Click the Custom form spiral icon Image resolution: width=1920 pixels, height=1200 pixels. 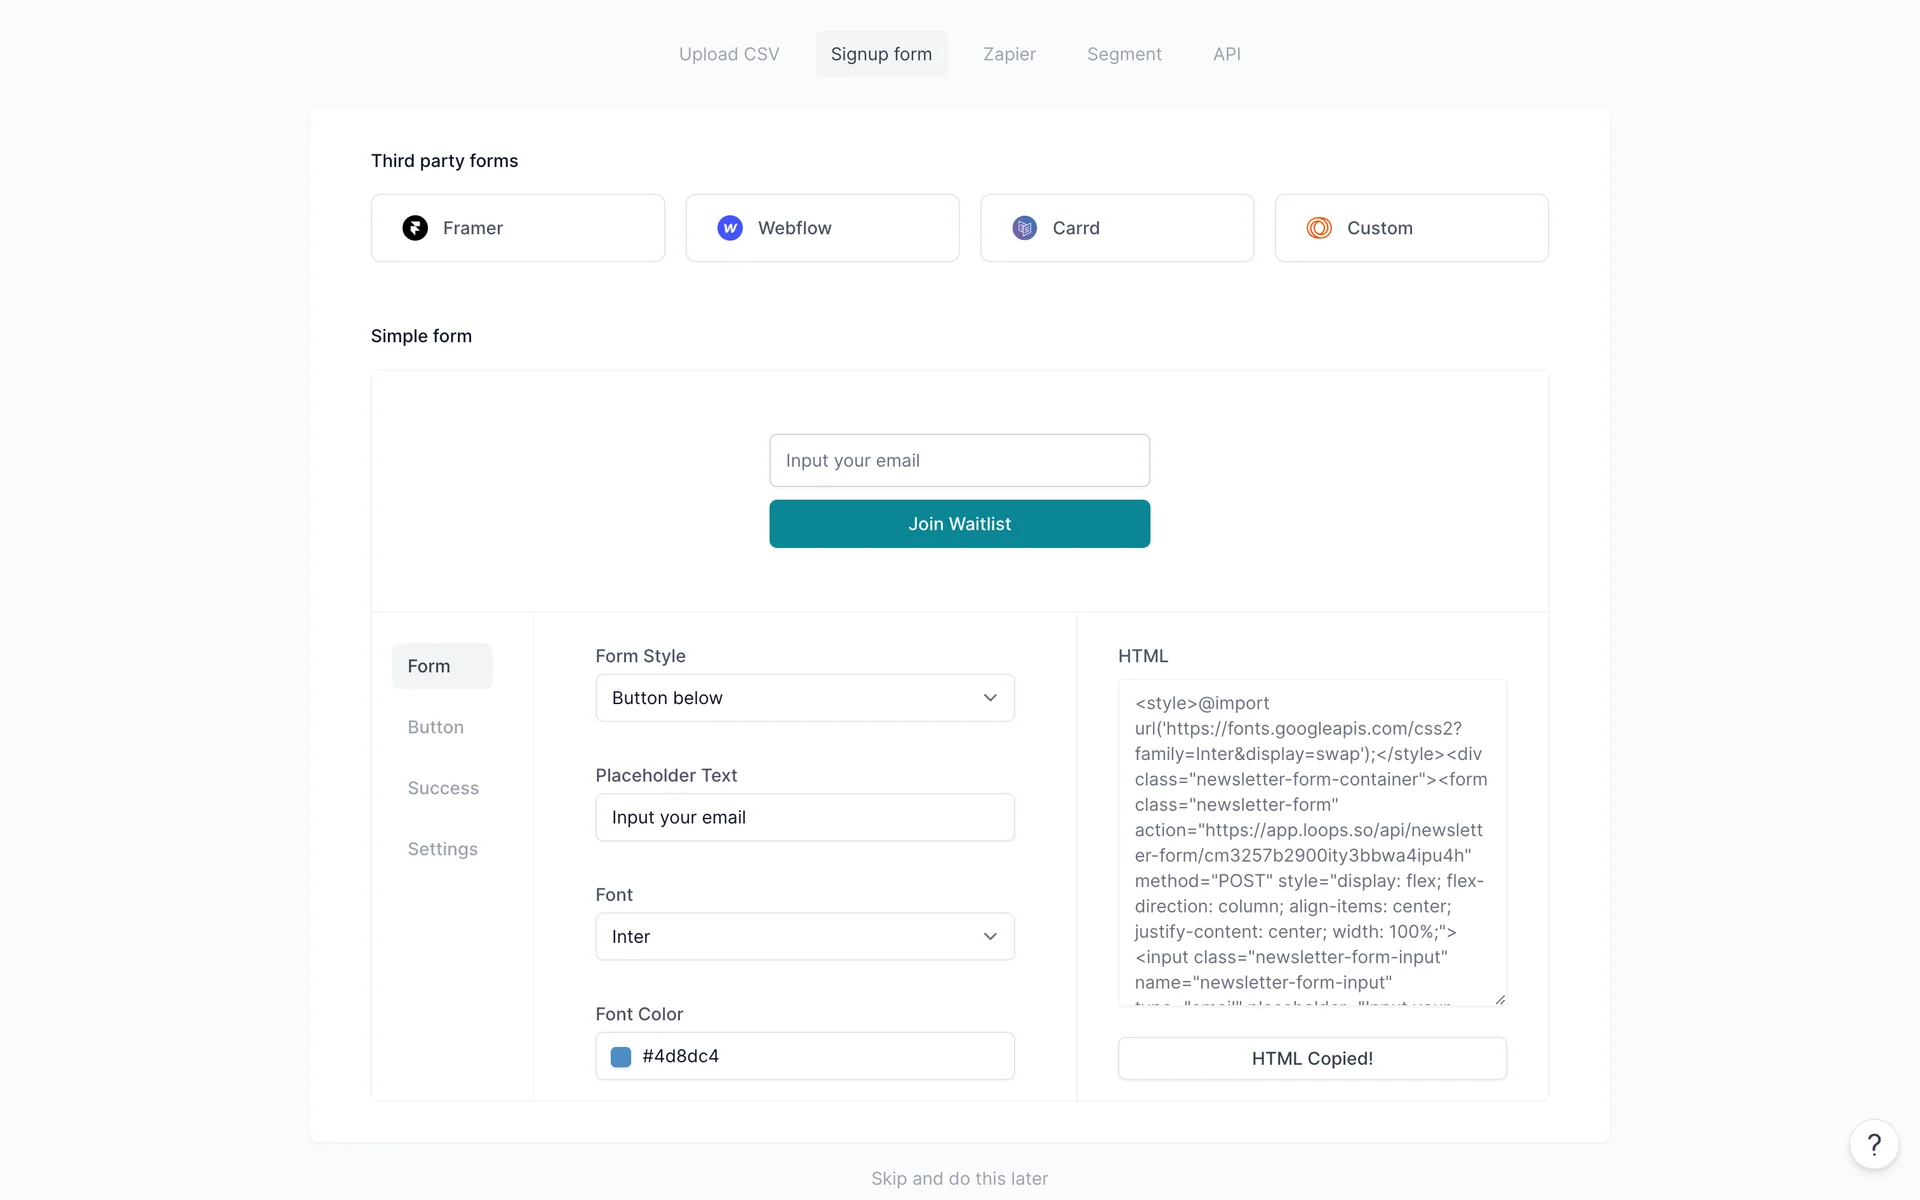[1319, 228]
